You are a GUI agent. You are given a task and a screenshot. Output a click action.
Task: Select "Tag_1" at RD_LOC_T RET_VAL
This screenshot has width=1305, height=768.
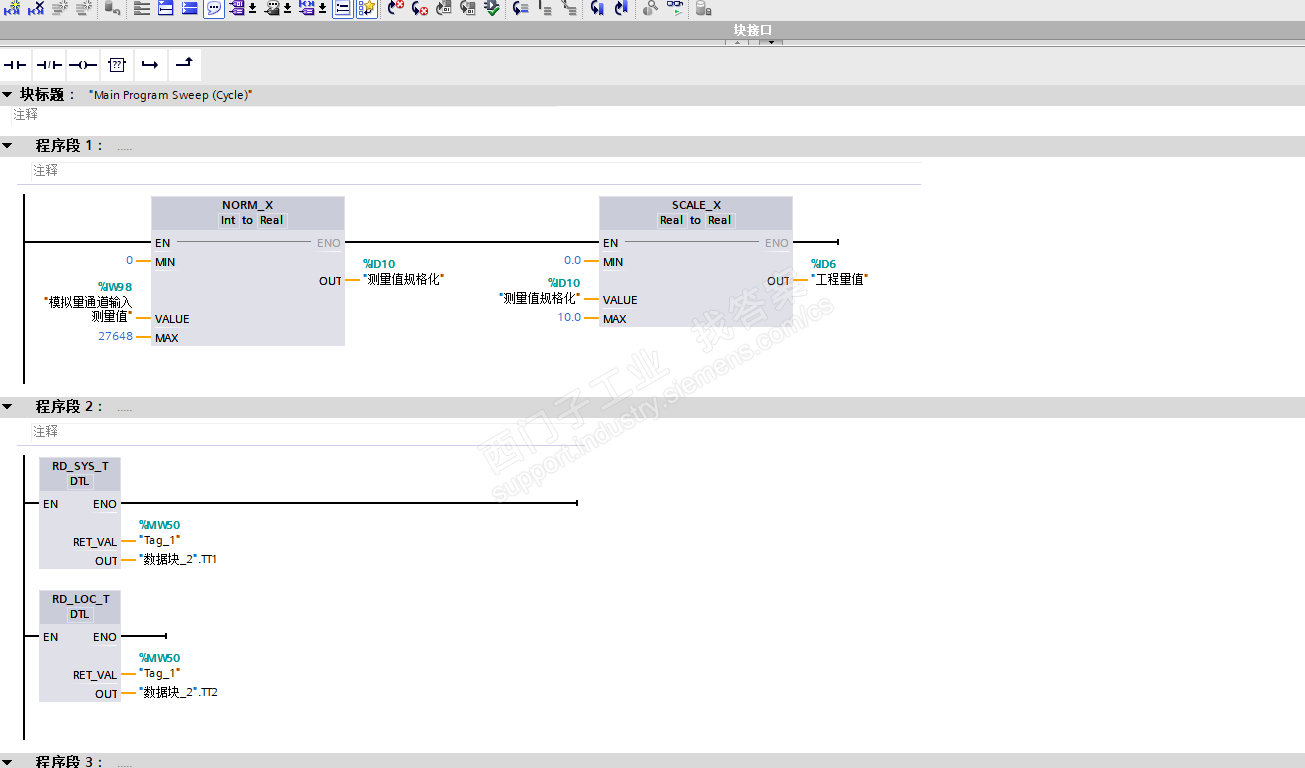[x=159, y=674]
